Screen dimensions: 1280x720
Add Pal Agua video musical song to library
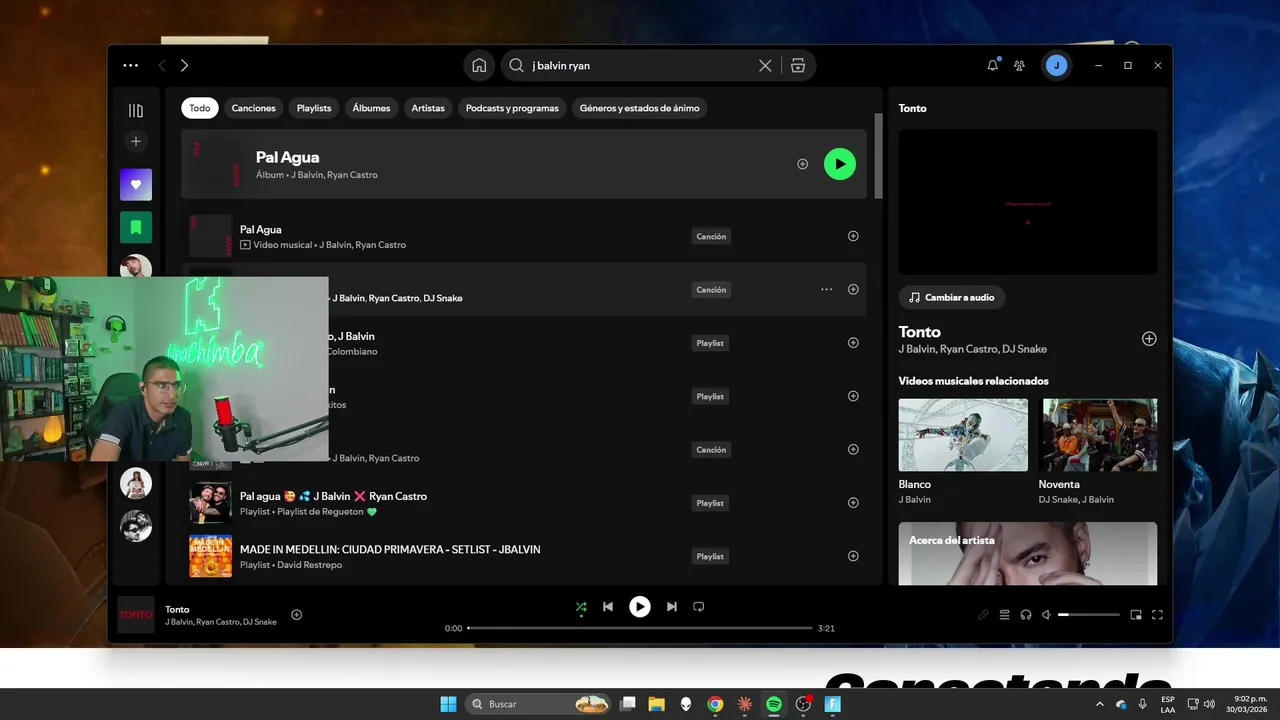point(853,236)
